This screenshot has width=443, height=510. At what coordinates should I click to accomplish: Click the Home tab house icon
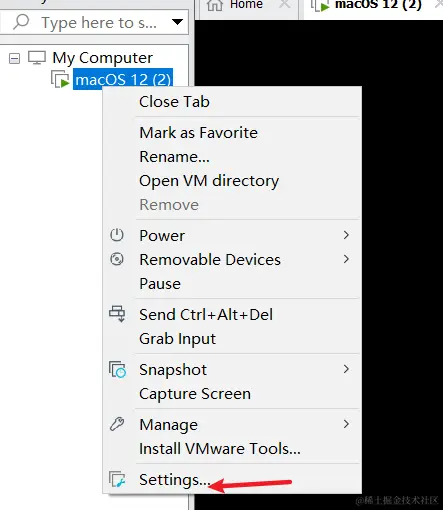pos(215,5)
